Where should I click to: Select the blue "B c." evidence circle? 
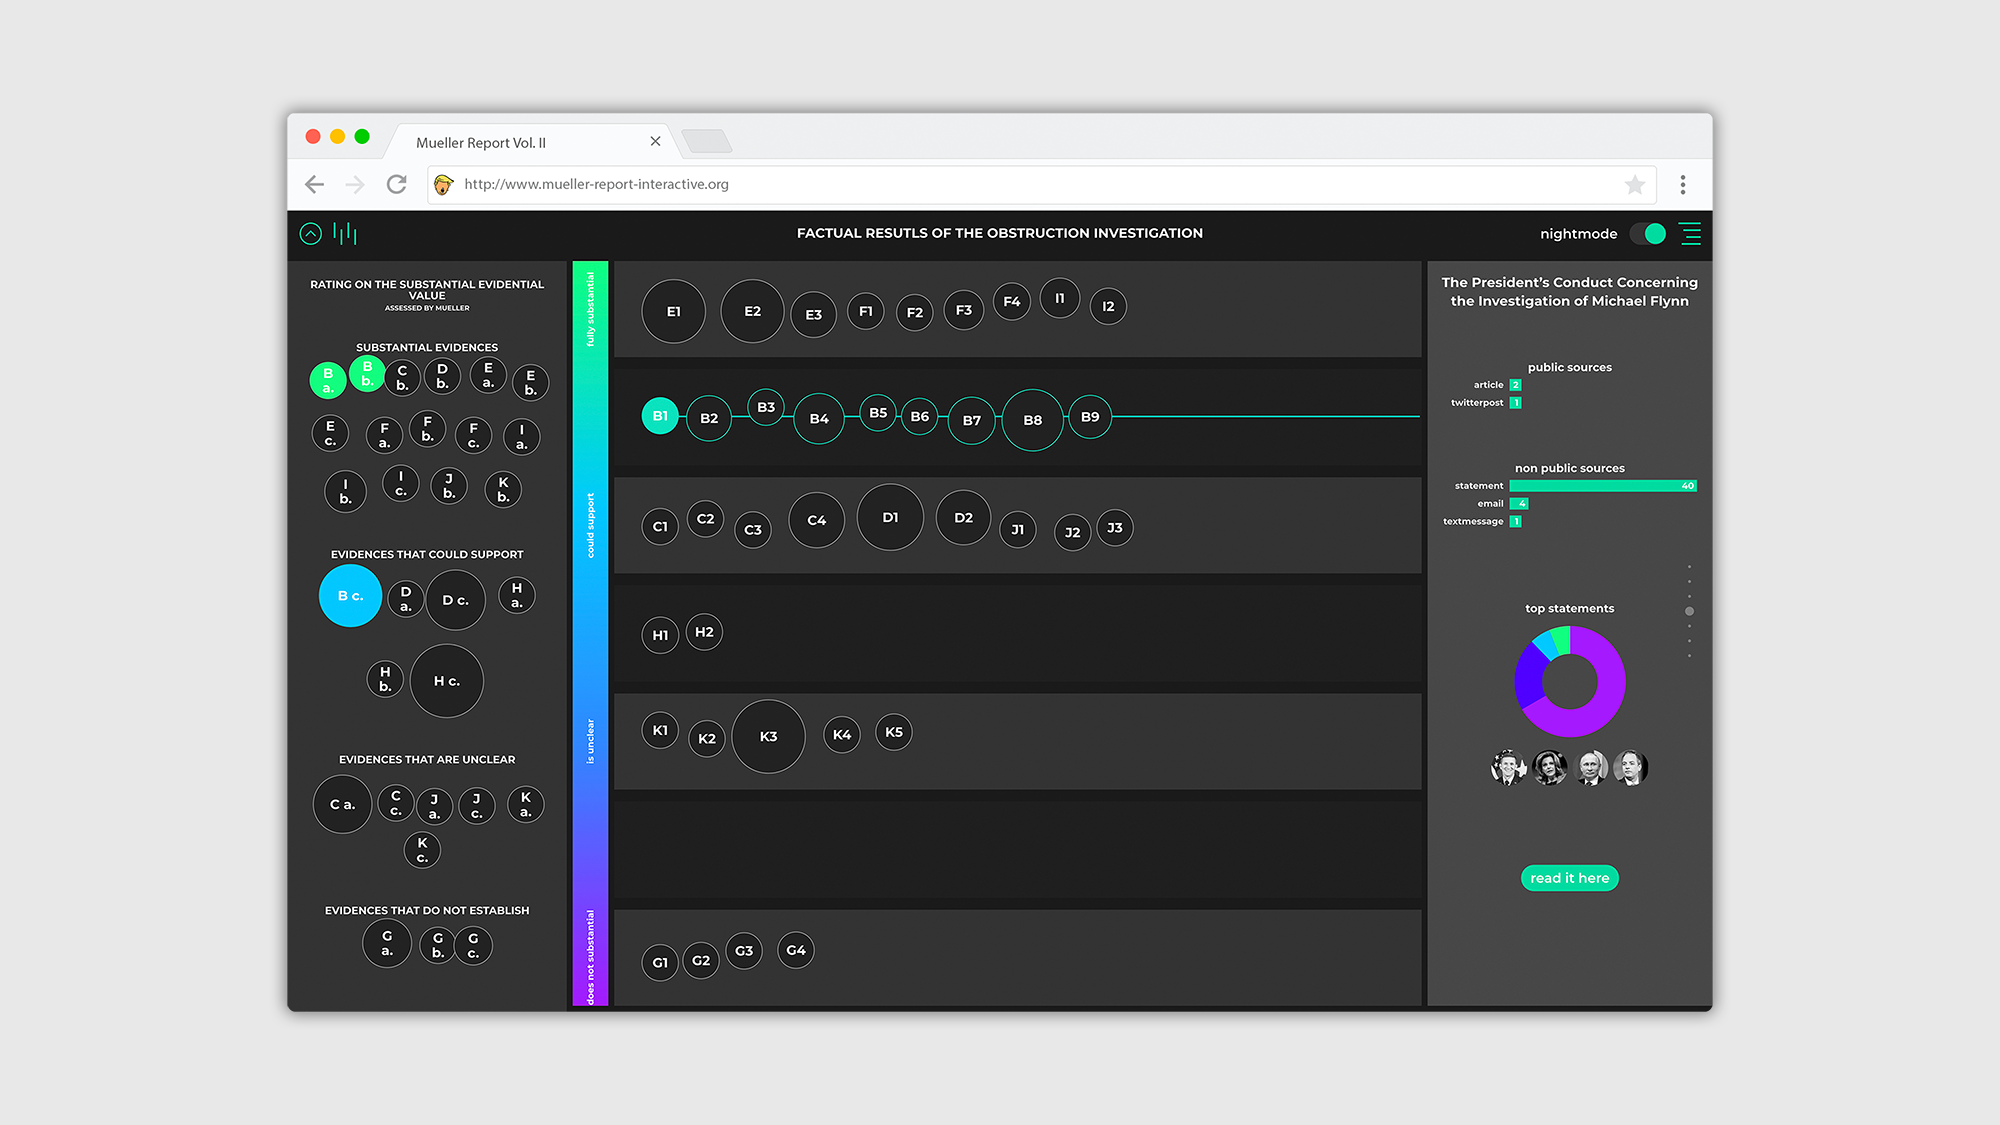[x=350, y=596]
